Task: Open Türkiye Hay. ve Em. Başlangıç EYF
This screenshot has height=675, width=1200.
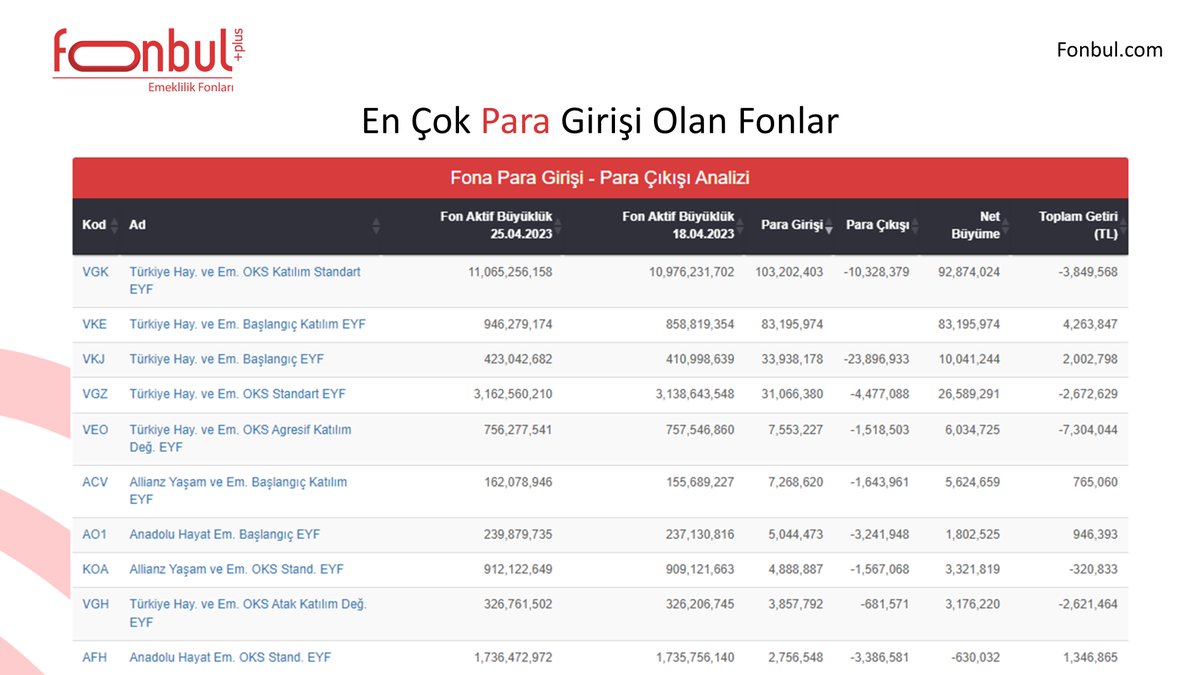Action: [x=227, y=360]
